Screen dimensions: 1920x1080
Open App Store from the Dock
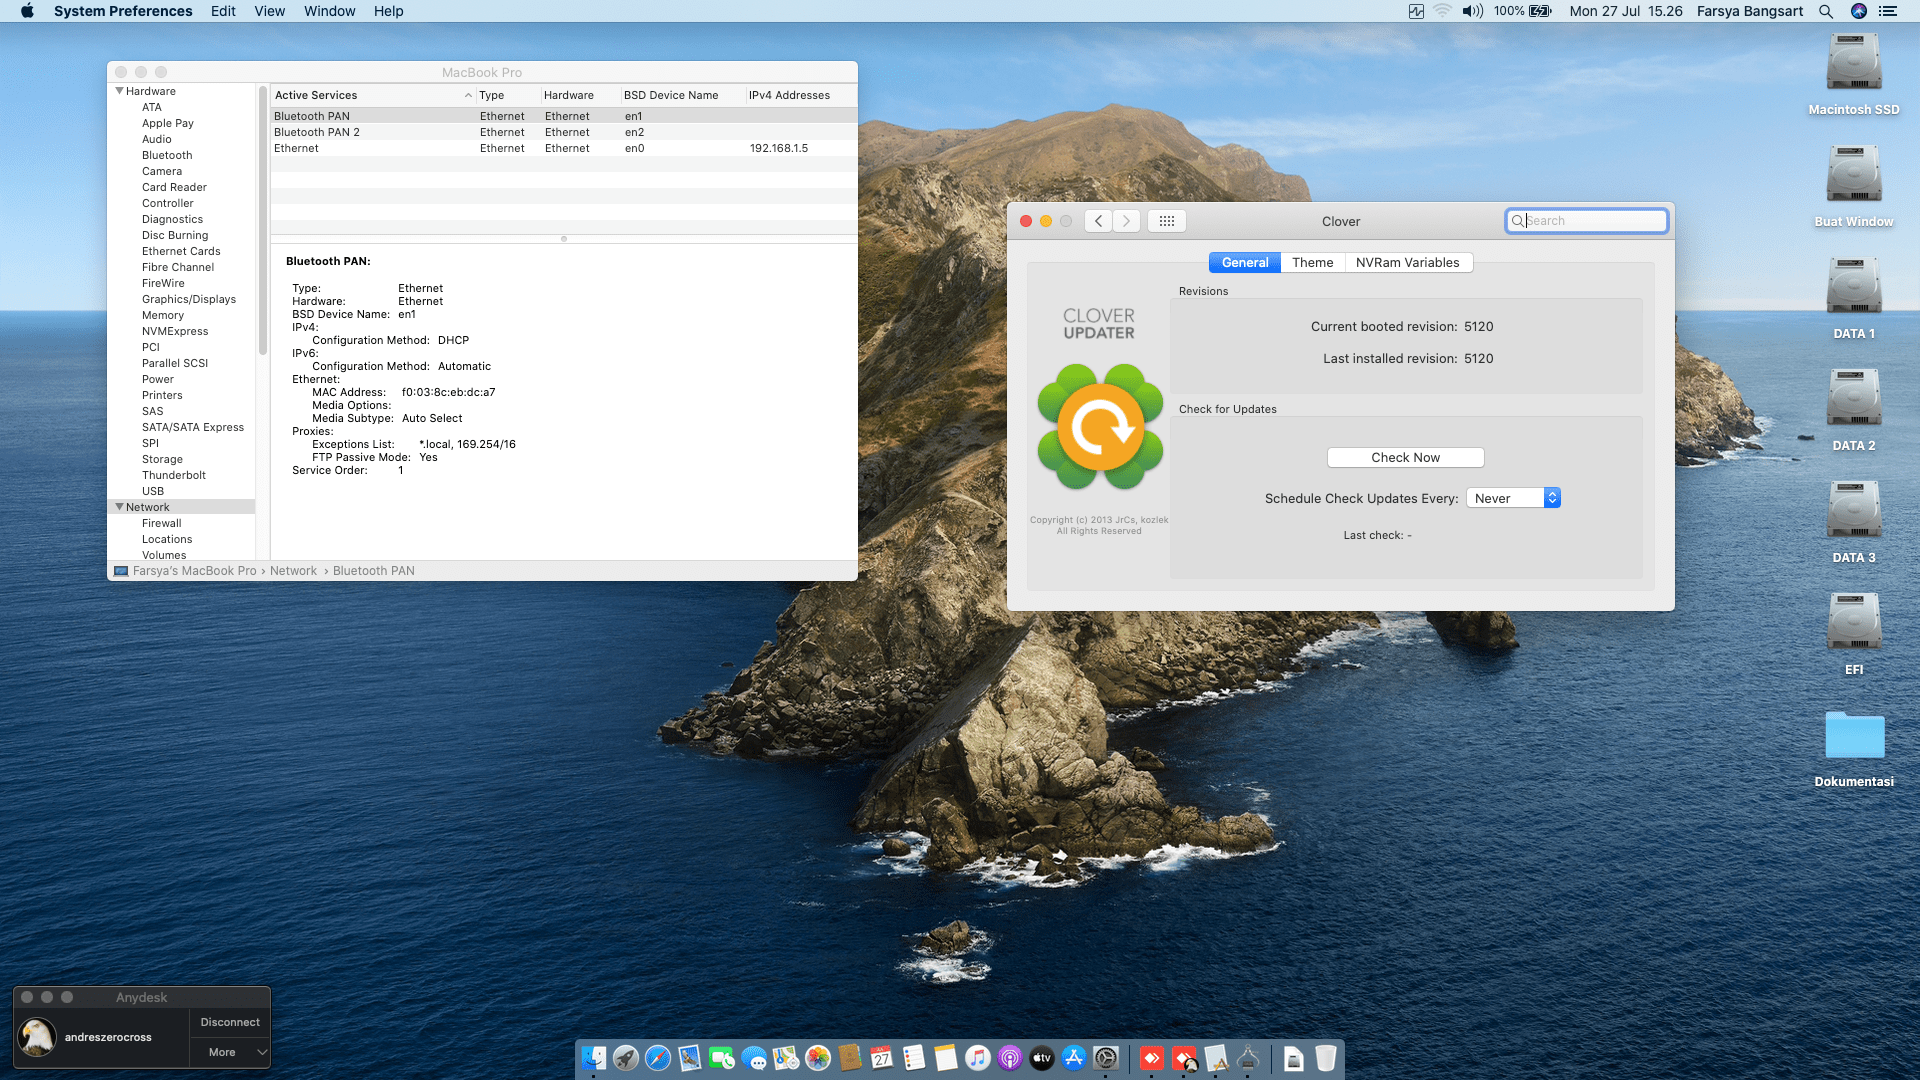(1074, 1058)
